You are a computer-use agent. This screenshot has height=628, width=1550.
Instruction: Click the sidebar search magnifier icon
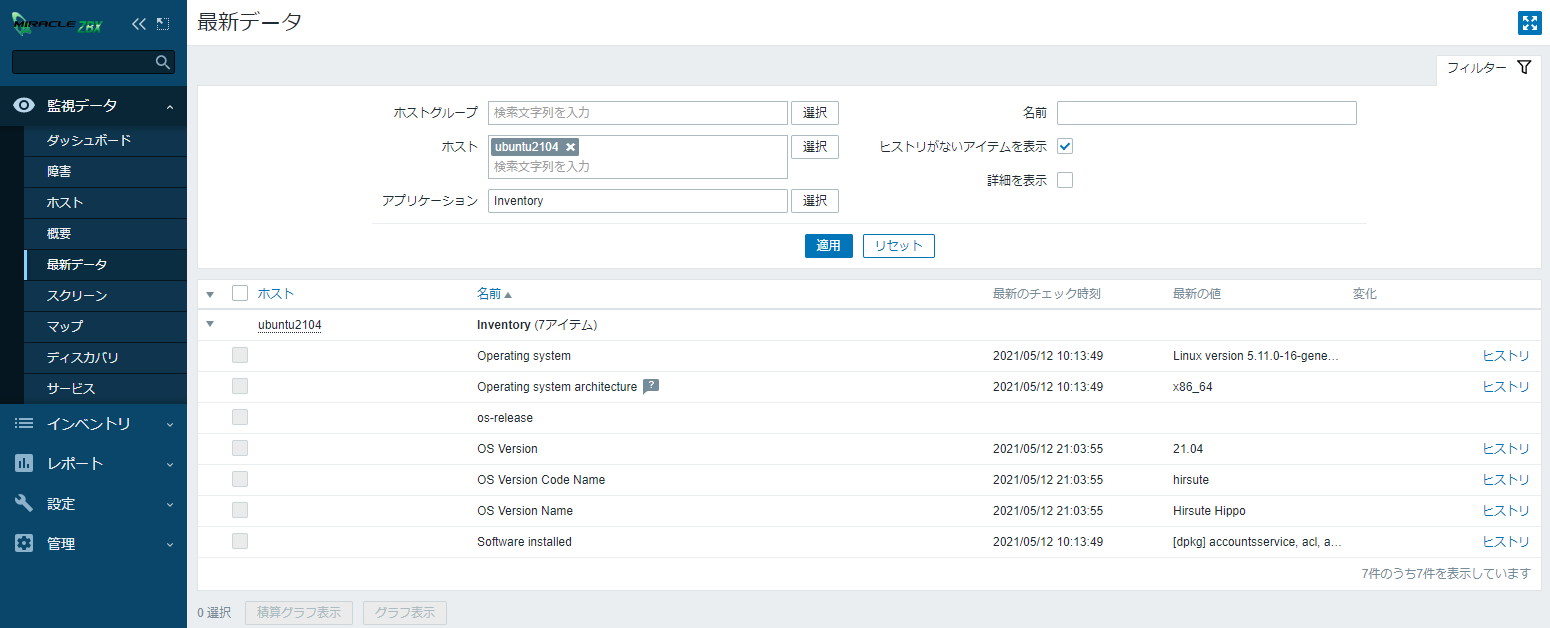click(163, 62)
